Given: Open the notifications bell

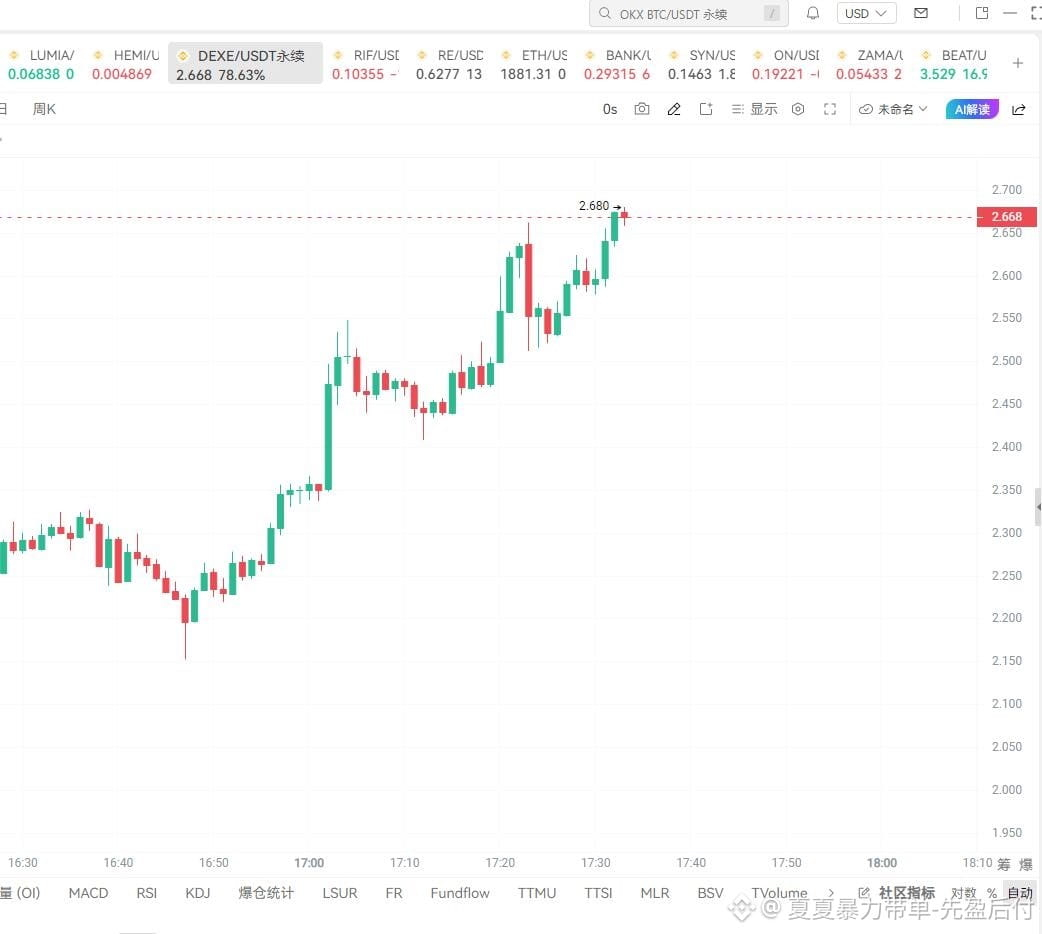Looking at the screenshot, I should tap(813, 13).
